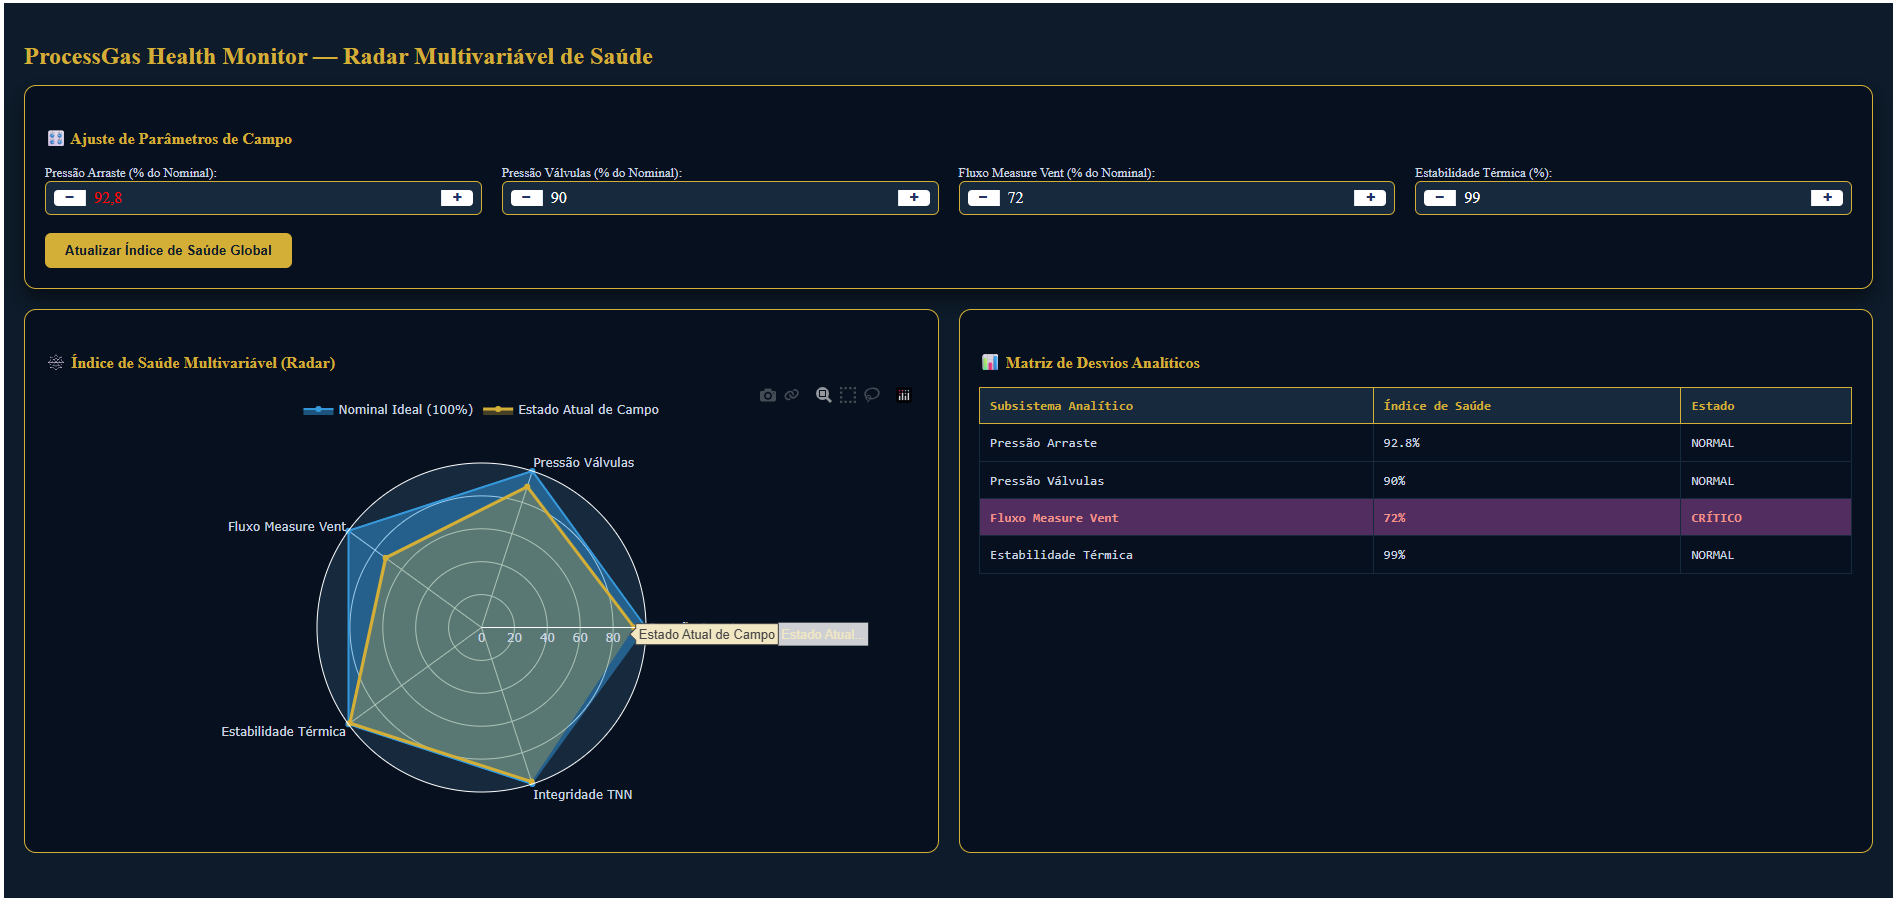Click the 92.8% health index cell
Viewport: 1895px width, 898px height.
click(x=1527, y=443)
